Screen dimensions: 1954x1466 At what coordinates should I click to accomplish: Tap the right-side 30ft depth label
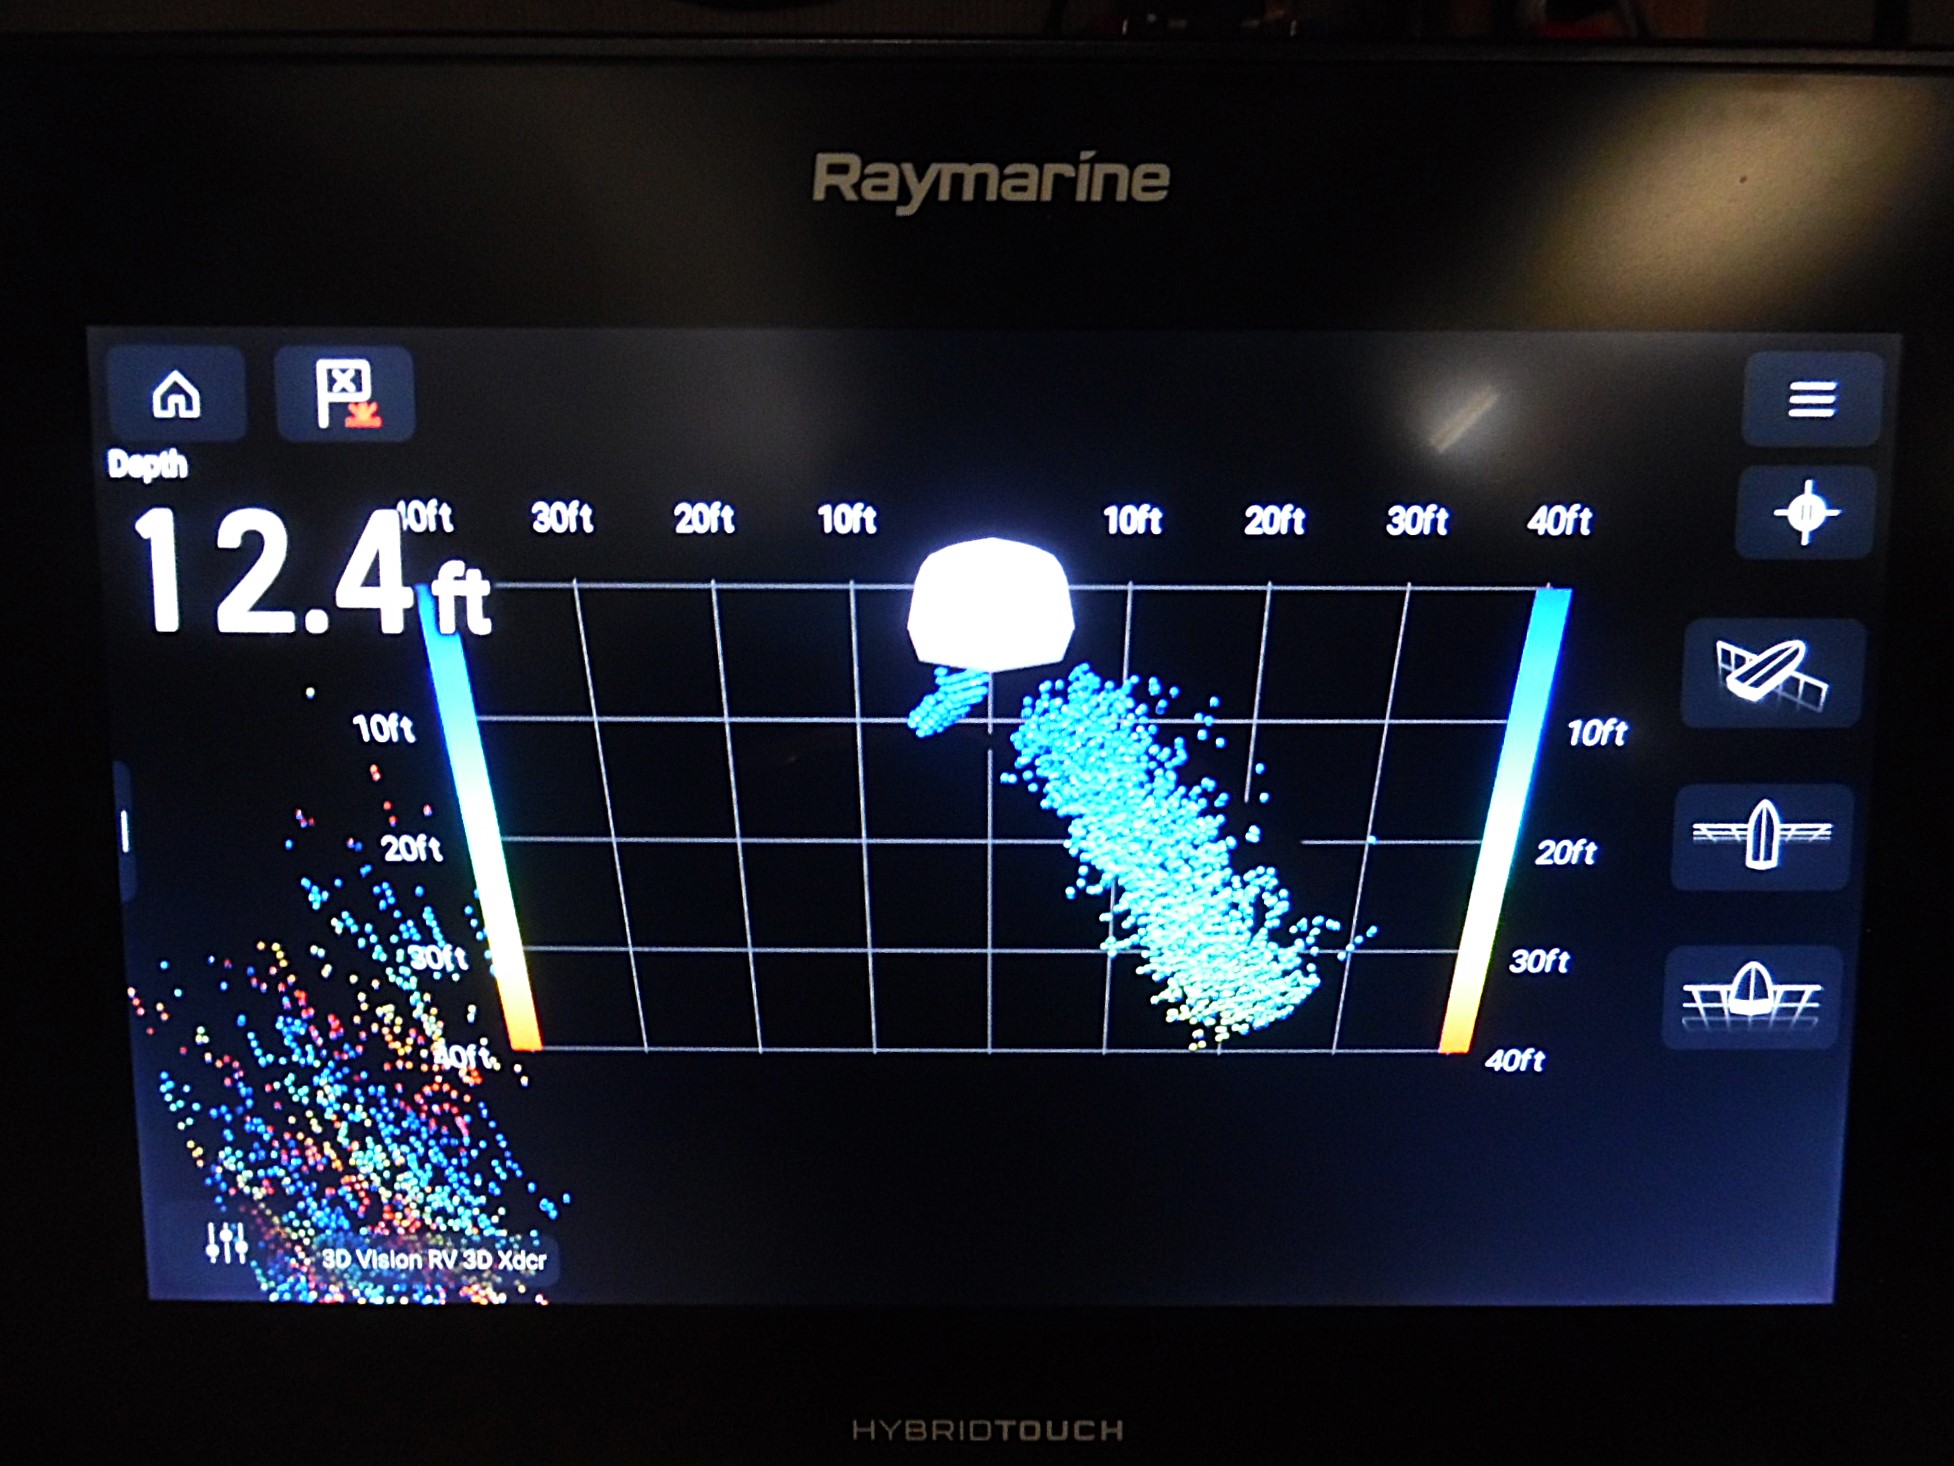1539,961
